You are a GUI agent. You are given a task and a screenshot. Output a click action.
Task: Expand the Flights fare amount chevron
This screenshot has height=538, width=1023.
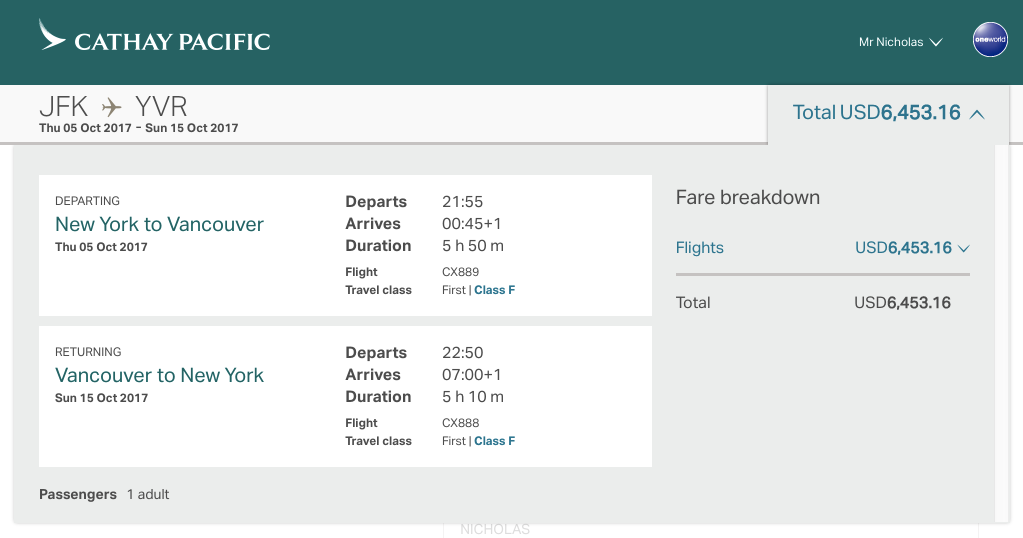(964, 248)
